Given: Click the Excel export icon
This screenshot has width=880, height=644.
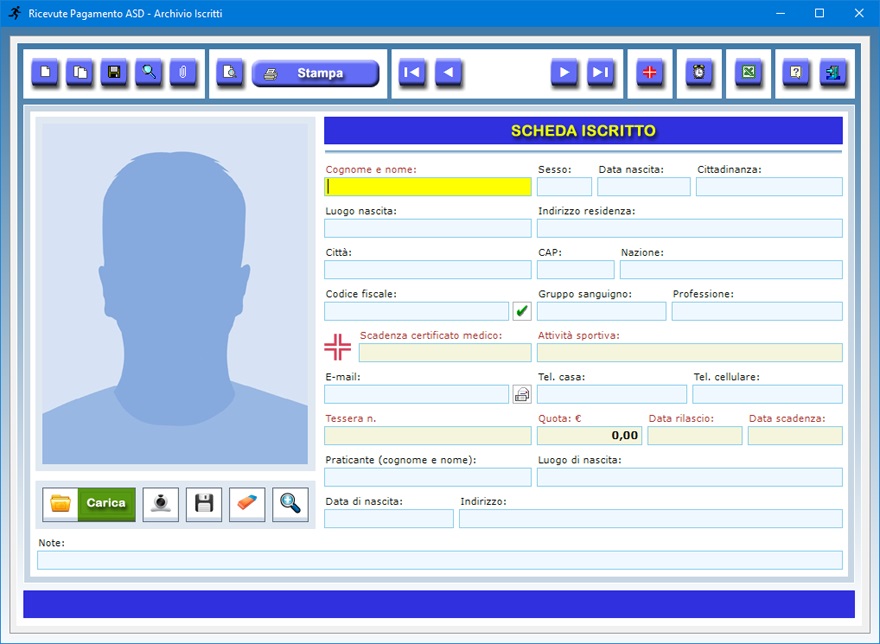Looking at the screenshot, I should point(749,72).
